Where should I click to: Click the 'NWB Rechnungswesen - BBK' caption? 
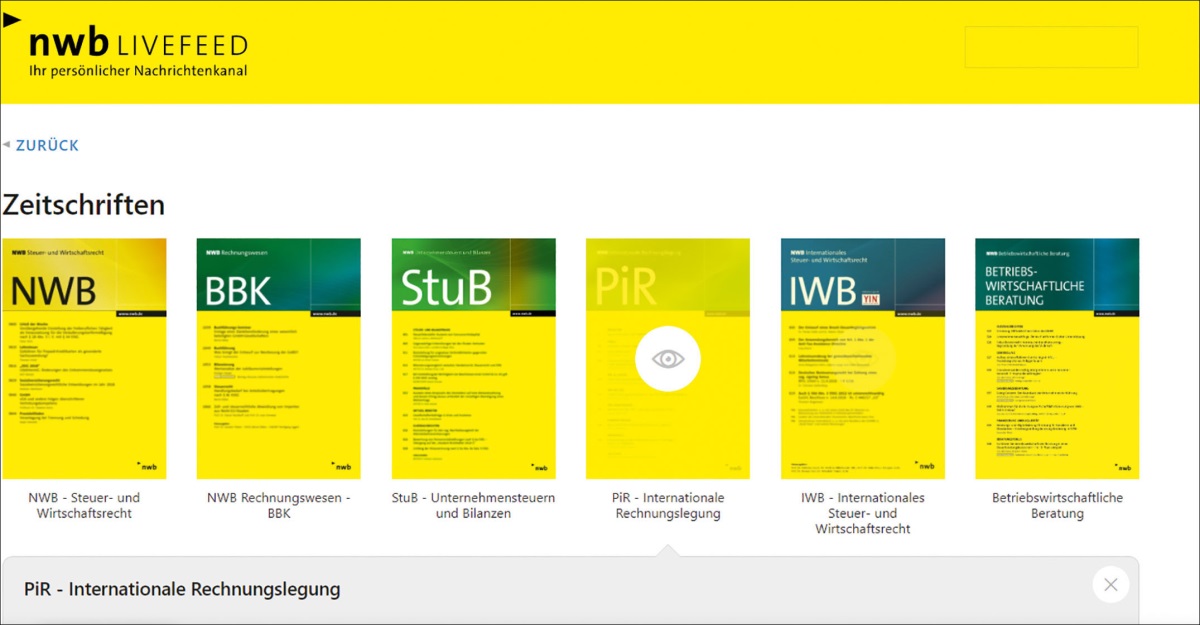click(278, 506)
